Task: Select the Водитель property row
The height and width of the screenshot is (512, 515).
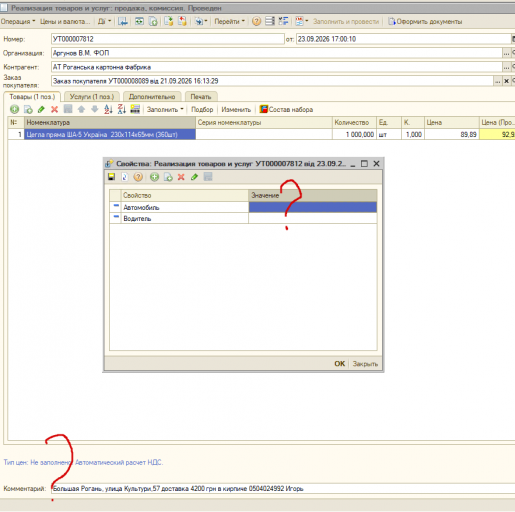Action: (x=243, y=218)
